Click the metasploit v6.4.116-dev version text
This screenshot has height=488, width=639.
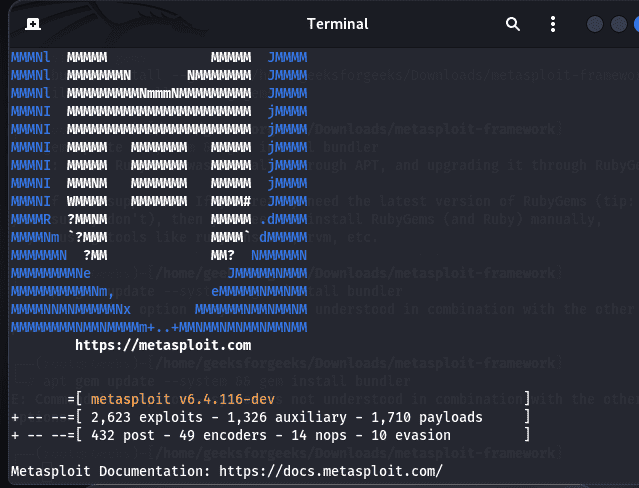click(x=183, y=399)
